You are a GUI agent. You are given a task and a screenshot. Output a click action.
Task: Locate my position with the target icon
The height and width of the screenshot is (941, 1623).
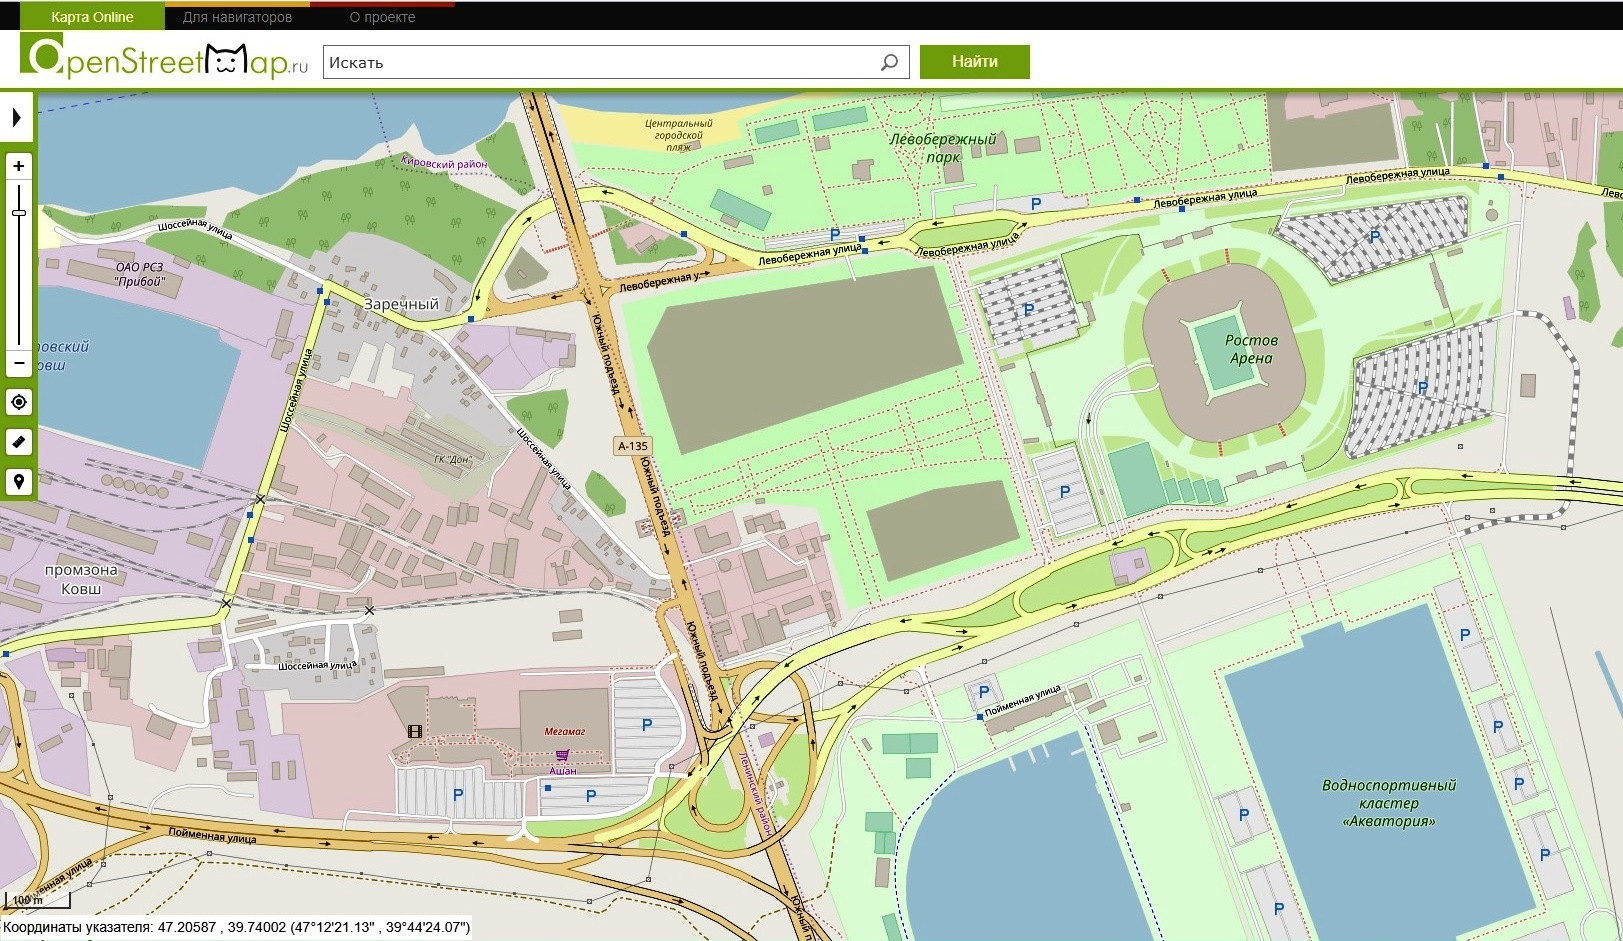19,402
